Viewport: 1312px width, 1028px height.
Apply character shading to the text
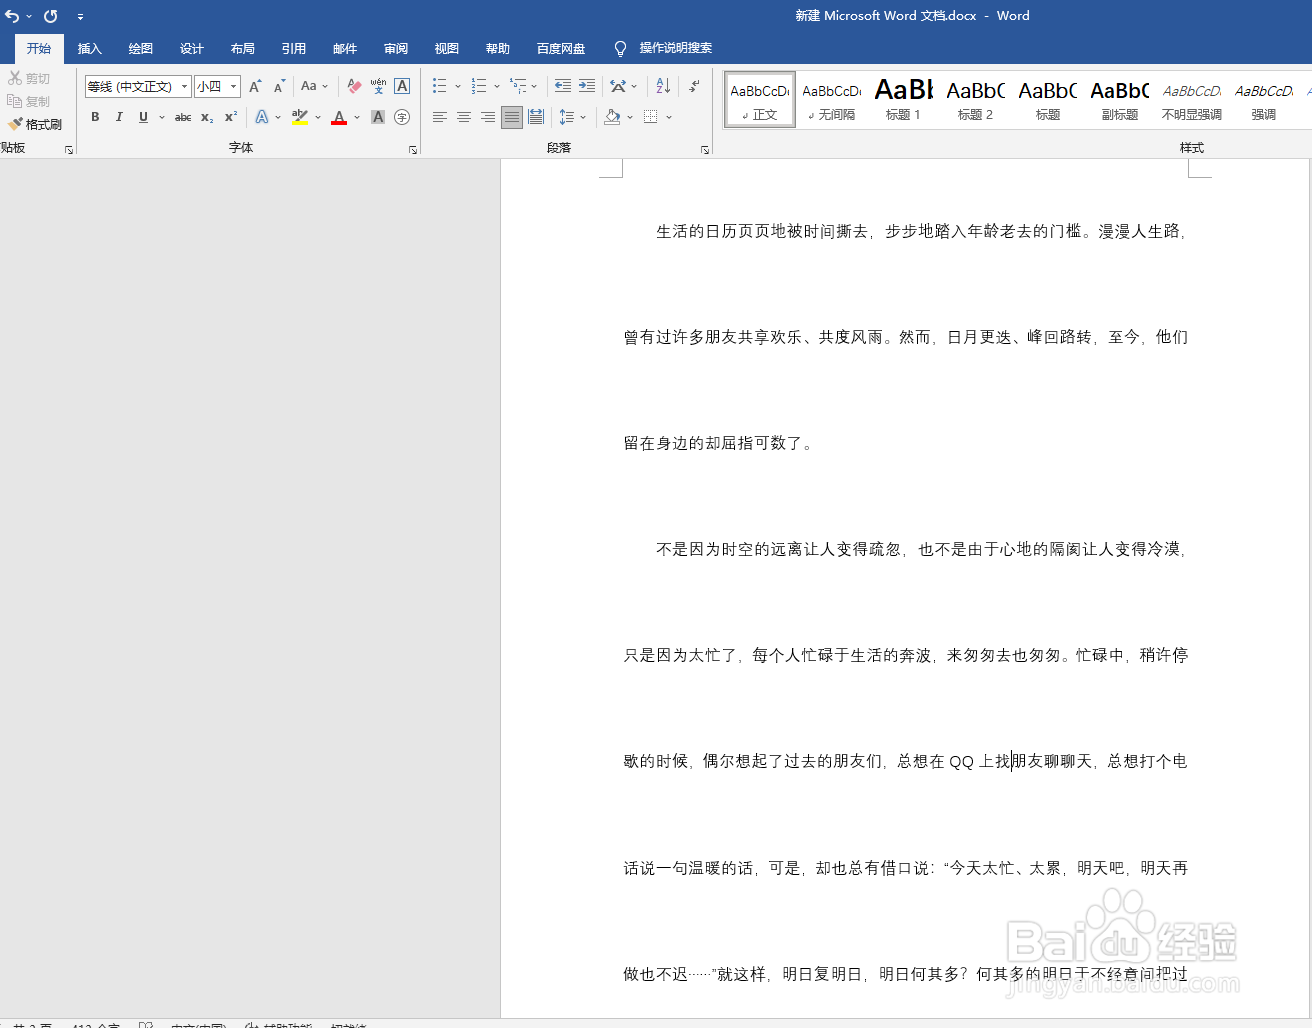coord(378,117)
